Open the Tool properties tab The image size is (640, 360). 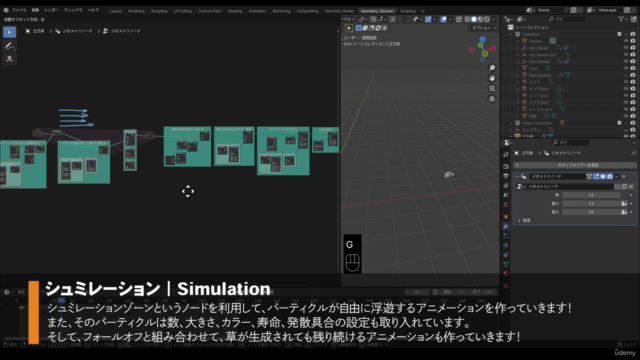(x=506, y=155)
